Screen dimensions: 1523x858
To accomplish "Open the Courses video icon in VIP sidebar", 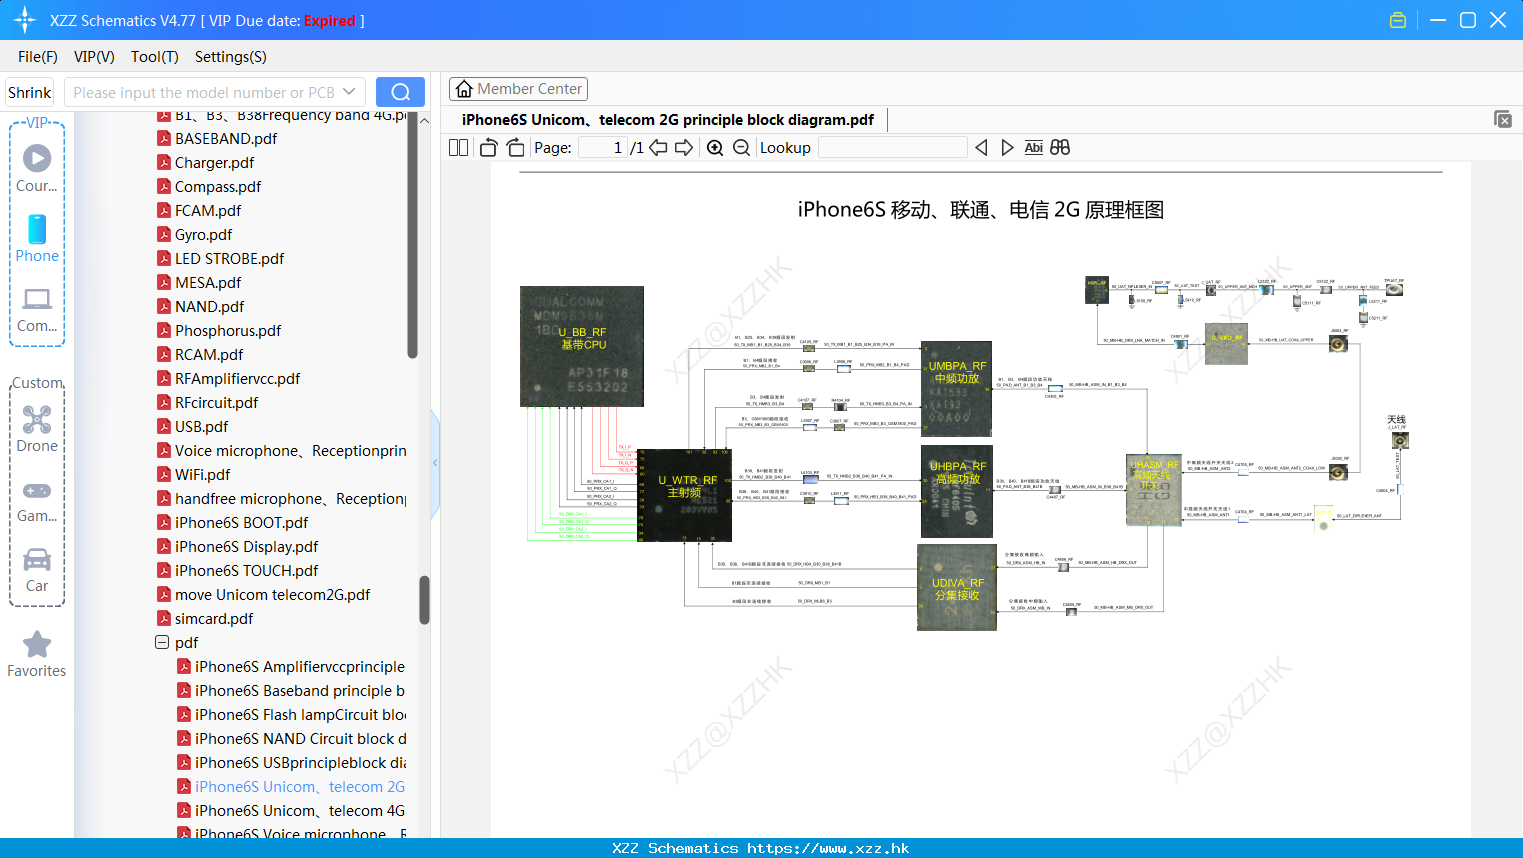I will point(37,158).
